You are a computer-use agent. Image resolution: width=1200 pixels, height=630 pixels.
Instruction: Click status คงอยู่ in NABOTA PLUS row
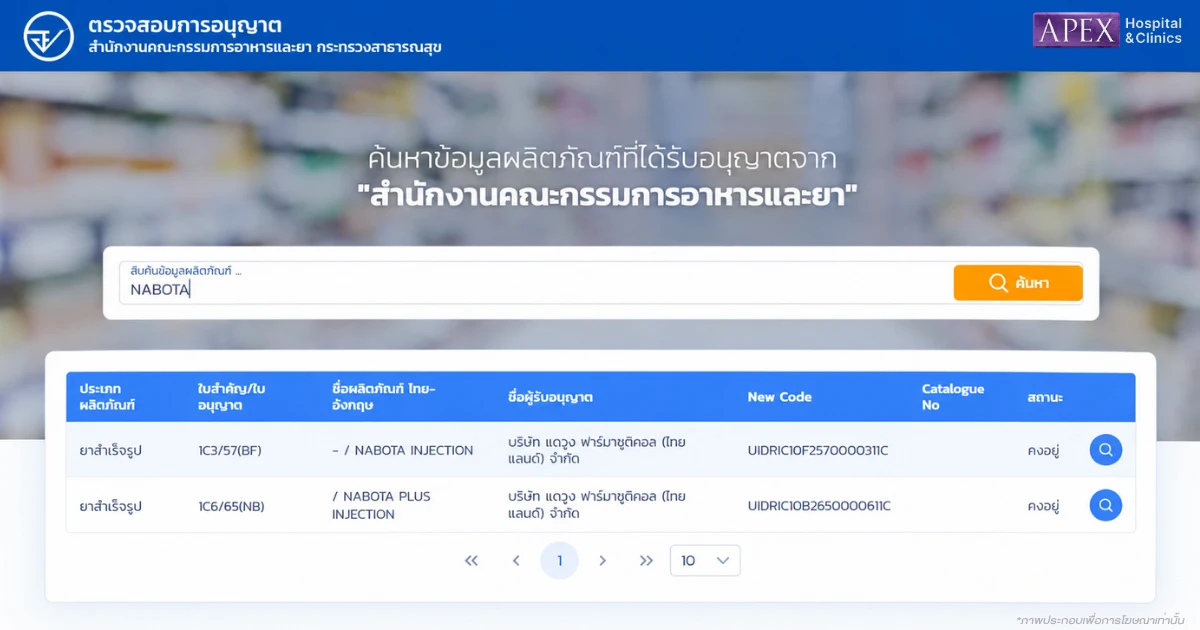pos(1043,506)
